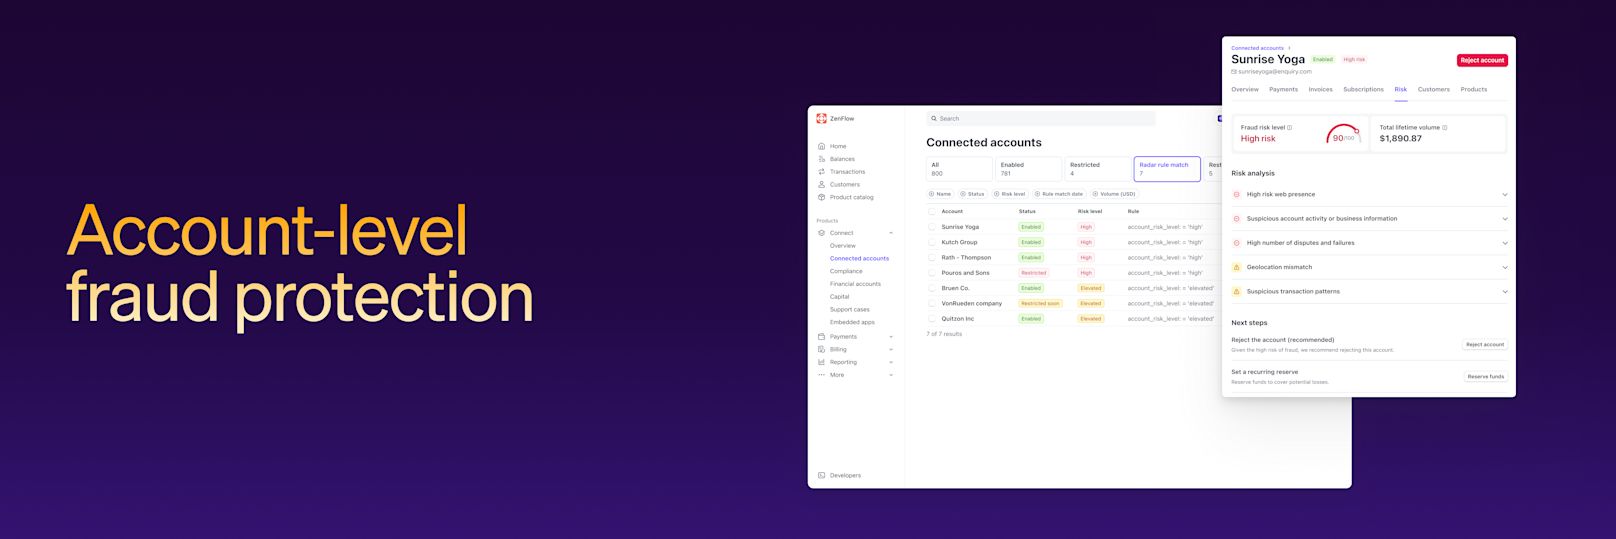The width and height of the screenshot is (1616, 539).
Task: Click the Search input field
Action: [1040, 118]
